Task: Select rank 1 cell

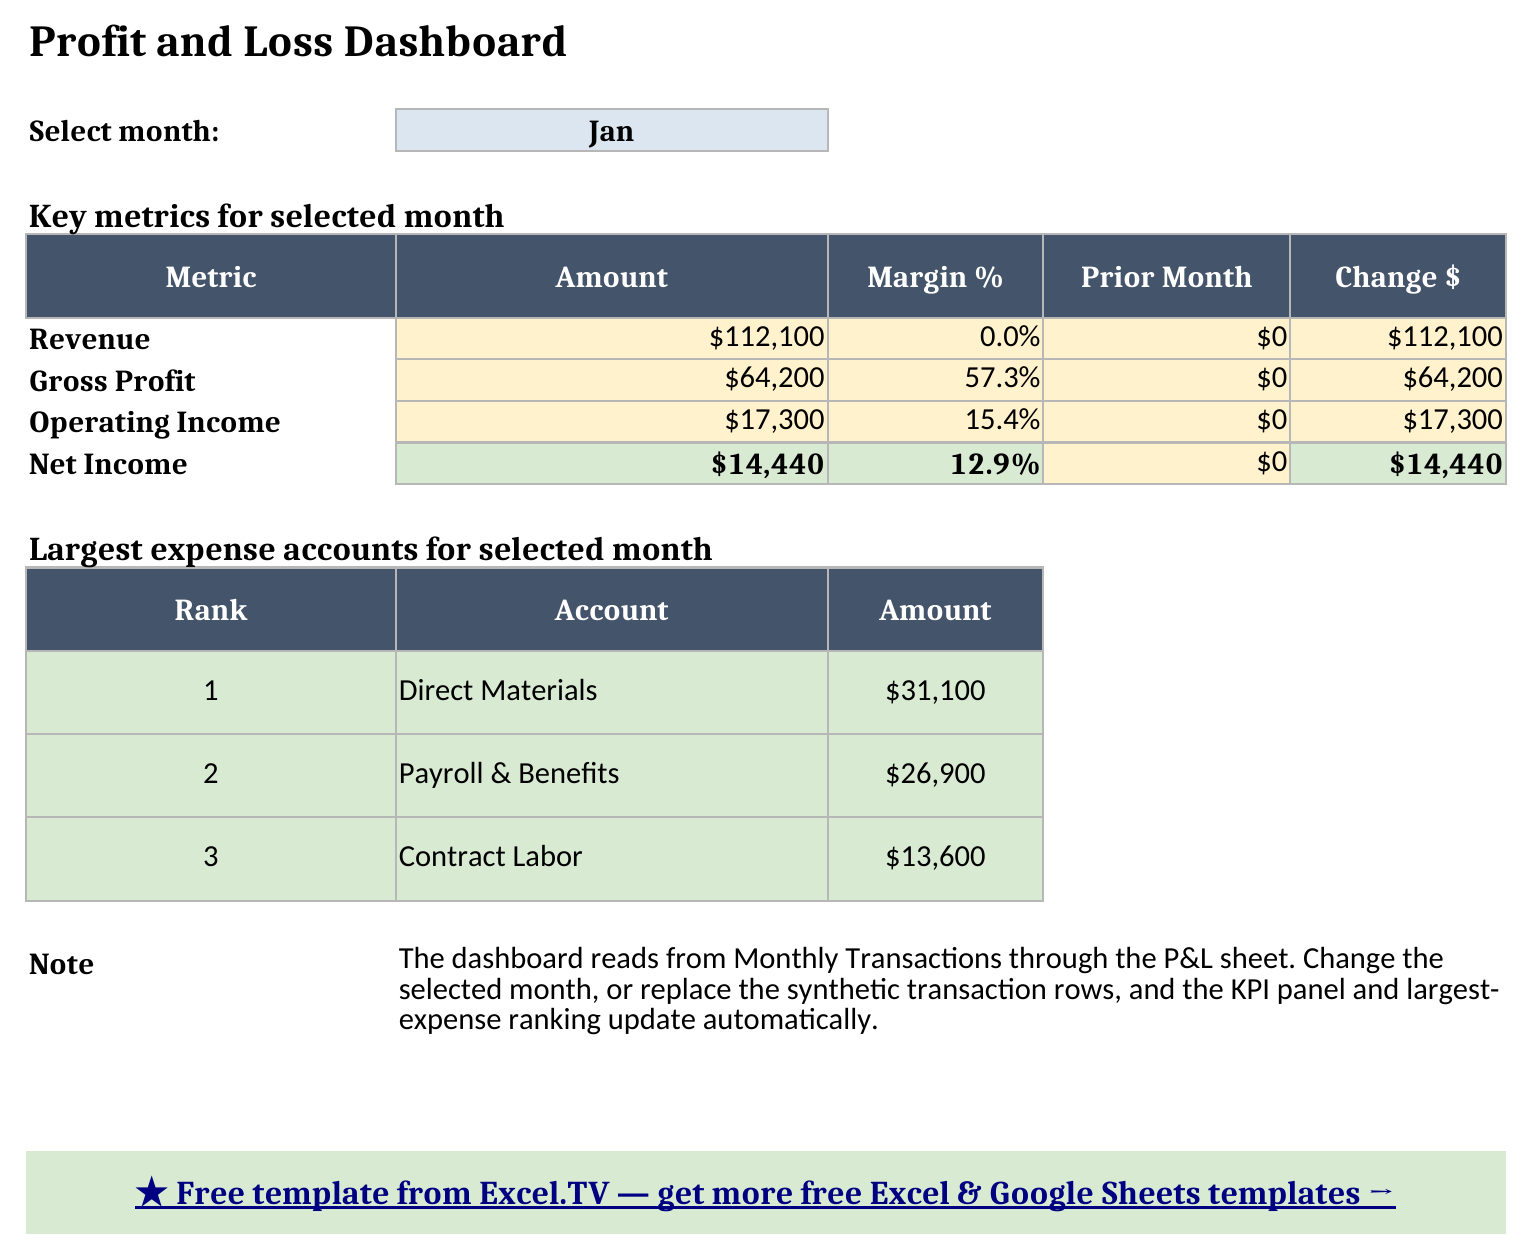Action: pyautogui.click(x=211, y=692)
